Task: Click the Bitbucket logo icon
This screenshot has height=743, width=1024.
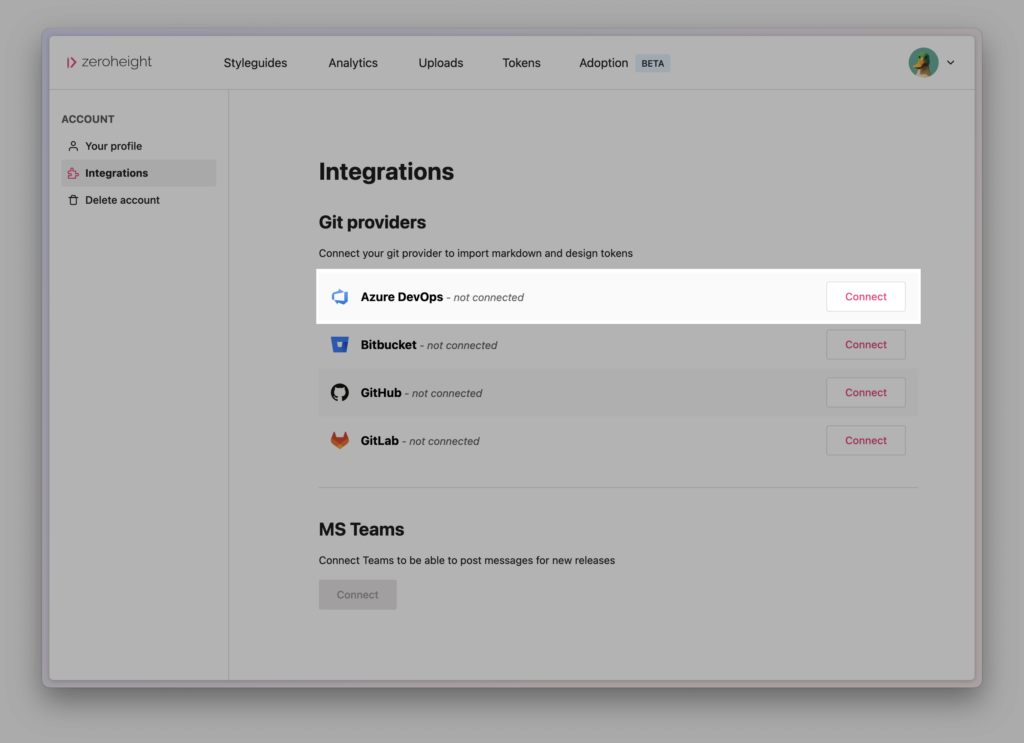Action: 340,345
